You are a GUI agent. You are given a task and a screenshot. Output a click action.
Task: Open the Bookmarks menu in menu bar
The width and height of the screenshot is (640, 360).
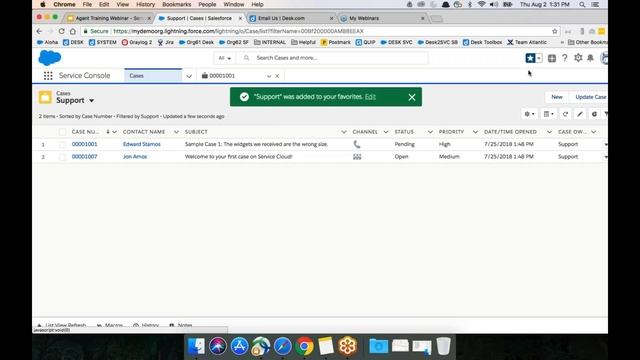(x=176, y=4)
